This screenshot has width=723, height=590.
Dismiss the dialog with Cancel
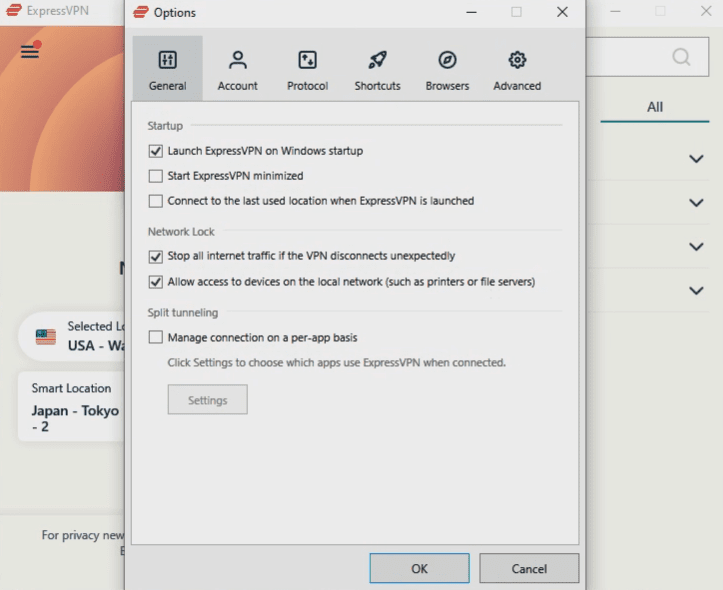(x=529, y=568)
